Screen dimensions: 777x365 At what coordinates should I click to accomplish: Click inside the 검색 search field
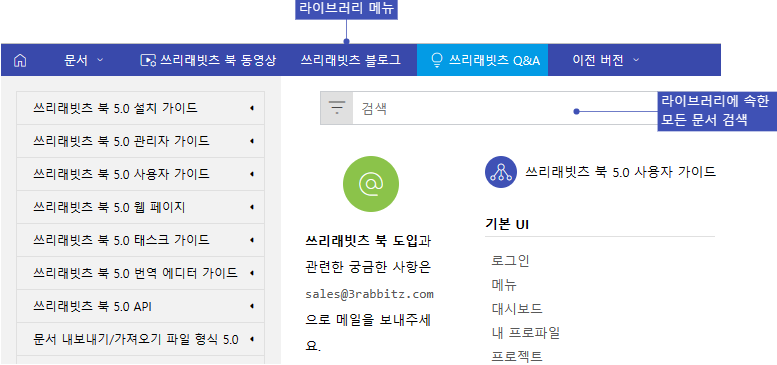pyautogui.click(x=505, y=108)
